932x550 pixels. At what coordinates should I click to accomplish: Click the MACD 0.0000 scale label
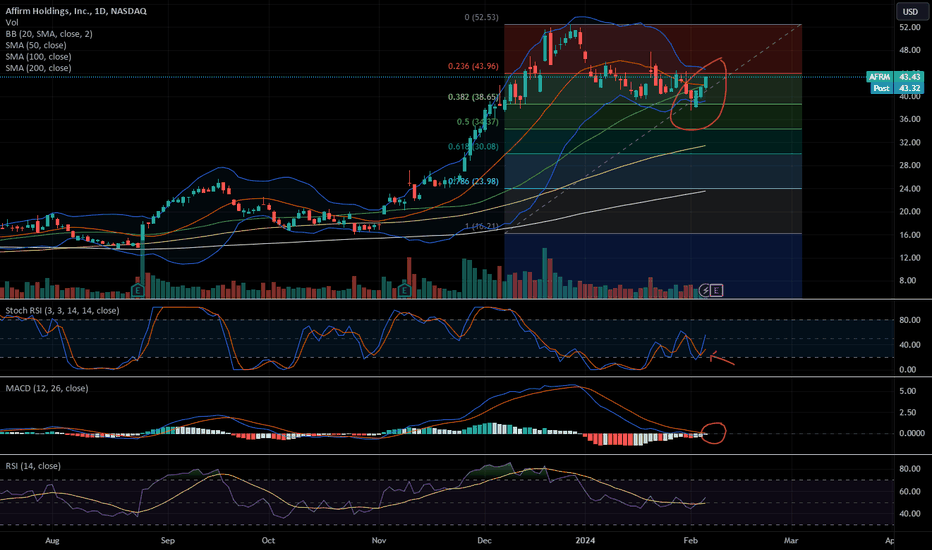[911, 433]
